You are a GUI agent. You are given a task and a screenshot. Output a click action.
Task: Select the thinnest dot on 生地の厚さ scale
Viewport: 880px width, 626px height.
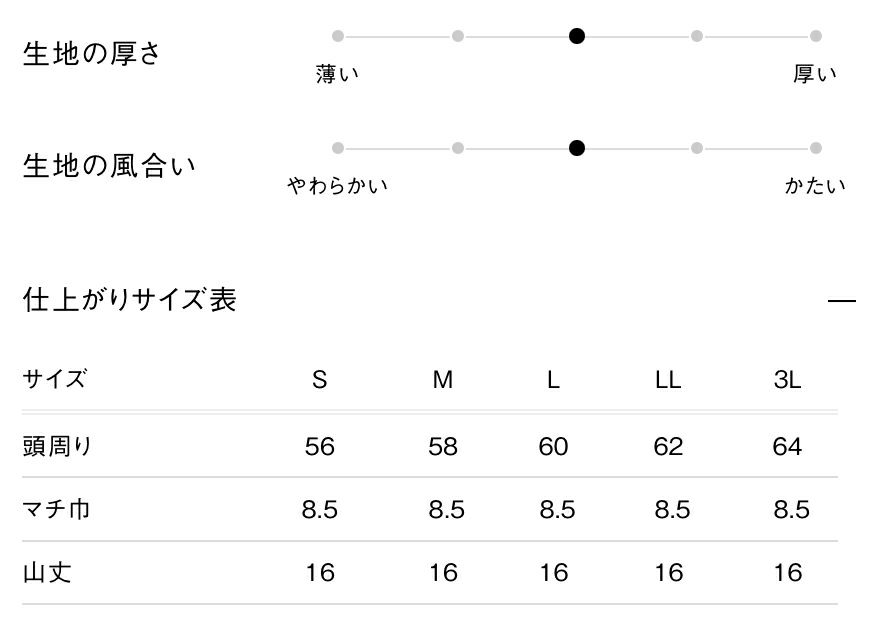click(x=338, y=36)
